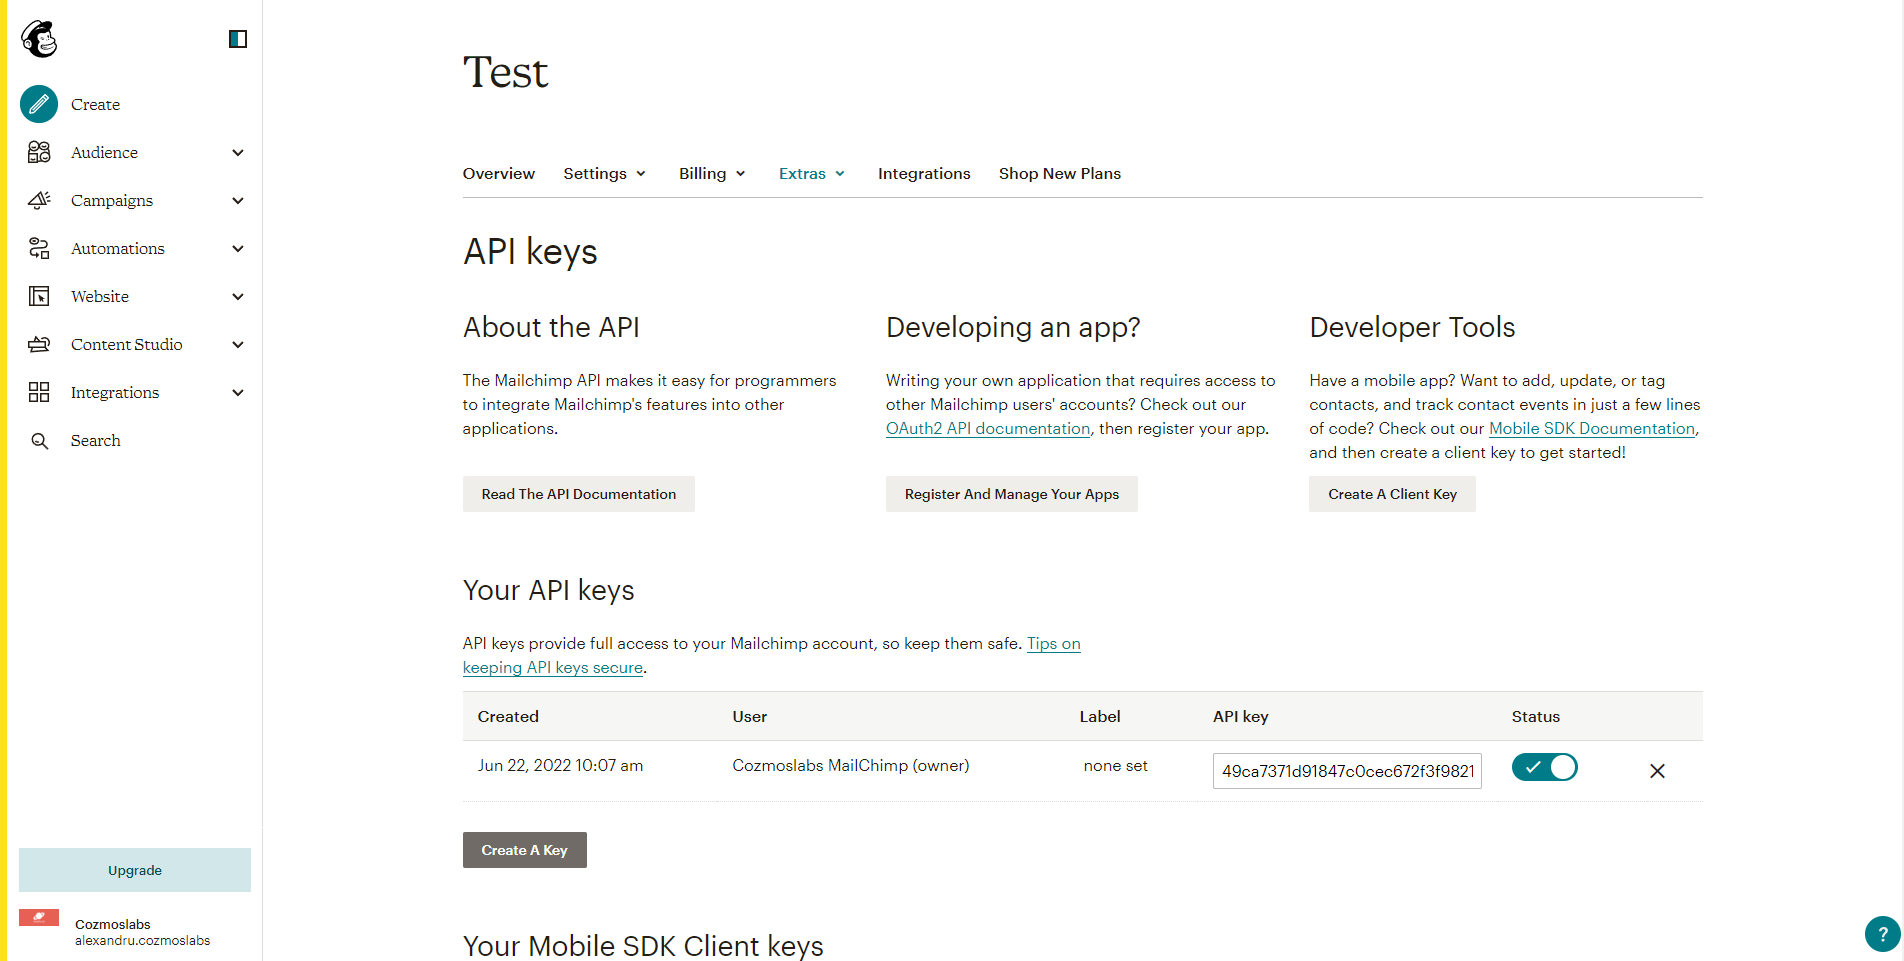Click Read The API Documentation button

coord(579,494)
